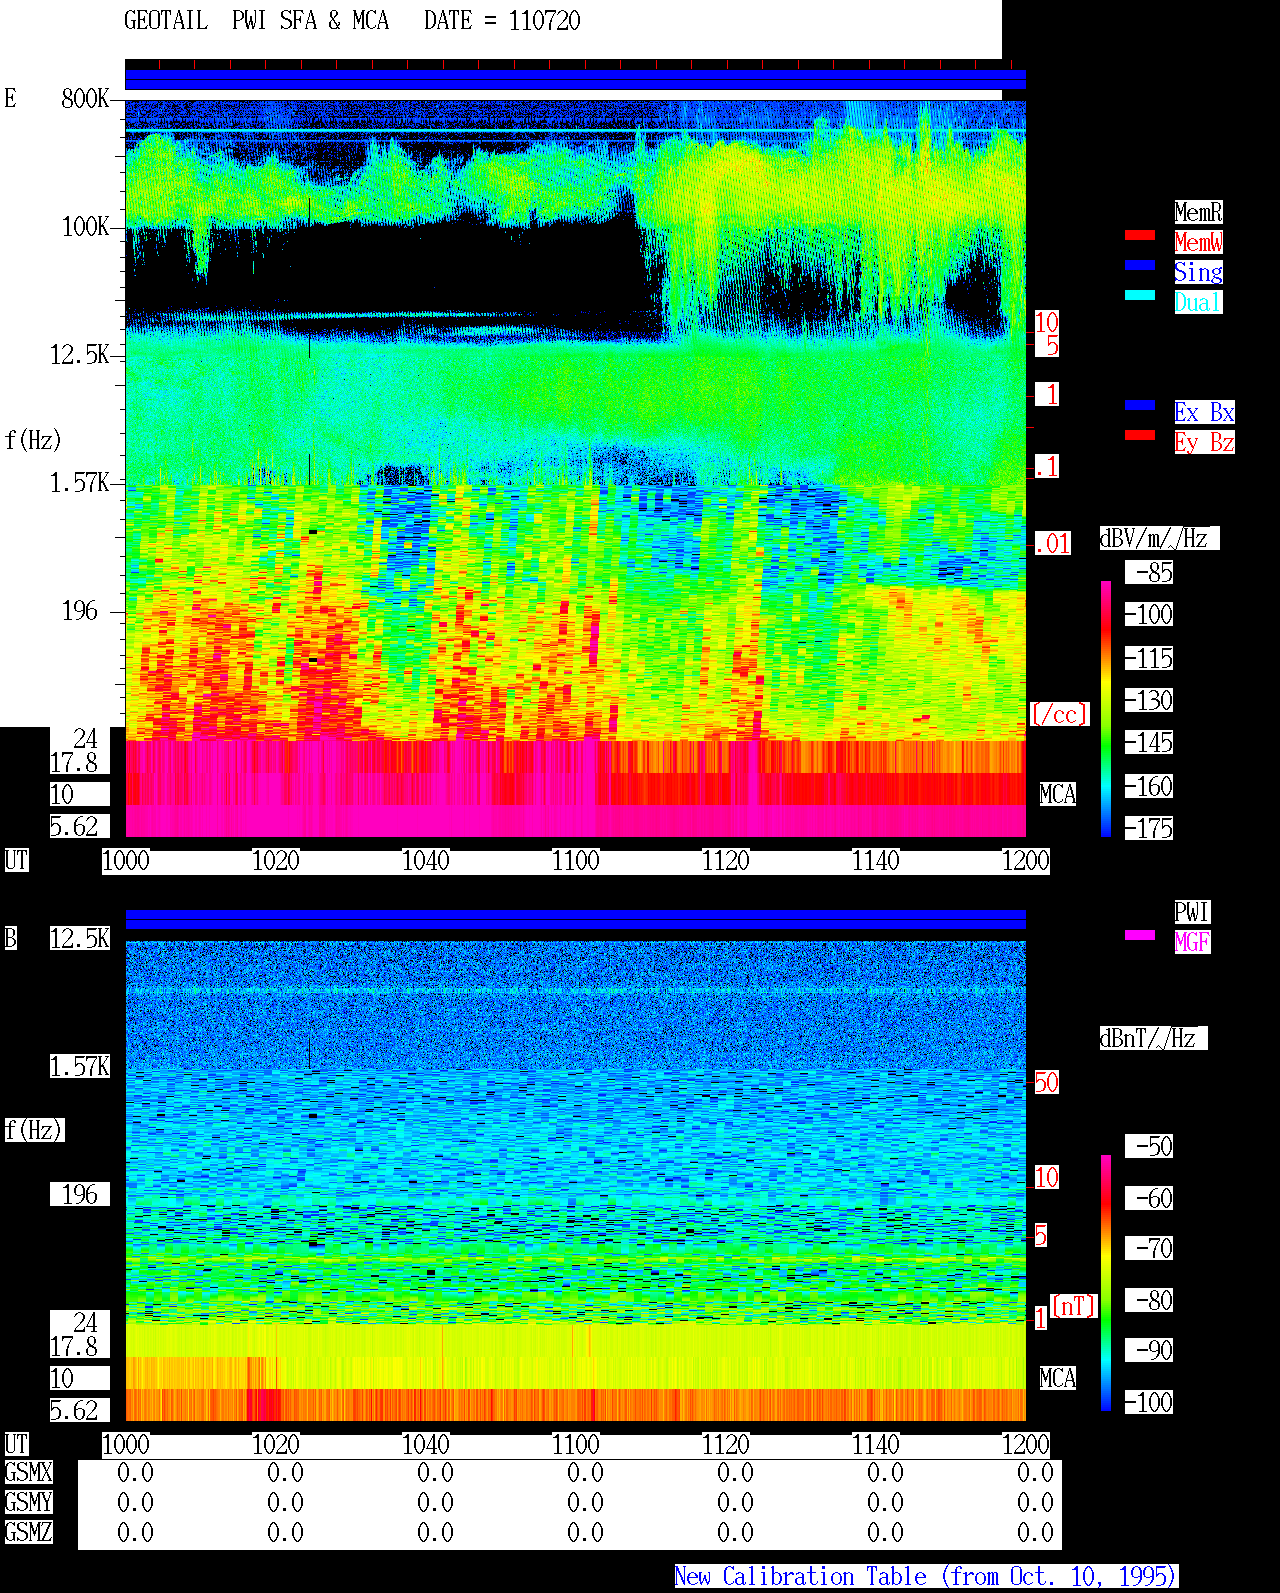The width and height of the screenshot is (1280, 1593).
Task: Click the PWI legend label
Action: tap(1192, 912)
